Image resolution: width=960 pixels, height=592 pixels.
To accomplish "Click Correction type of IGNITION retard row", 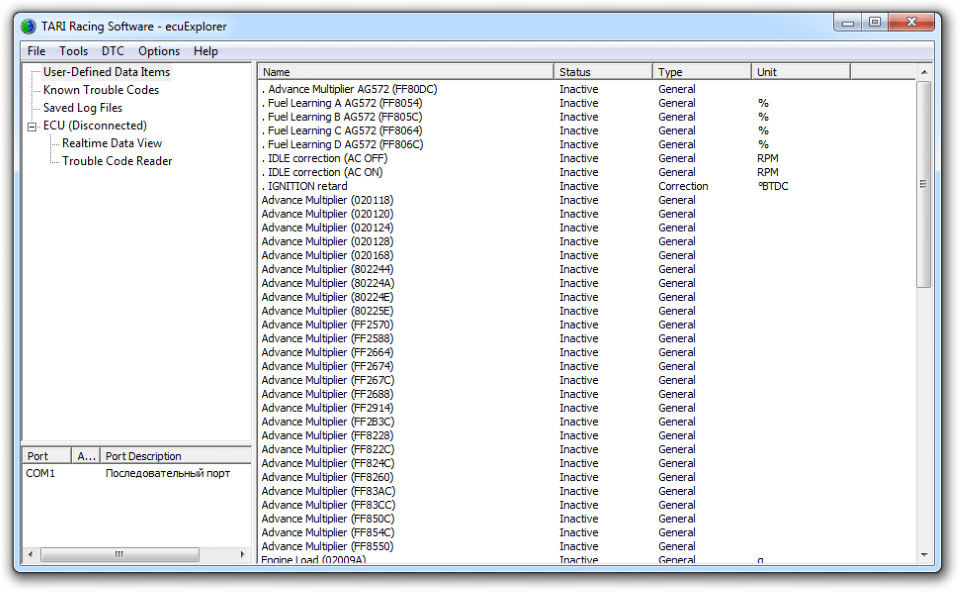I will (683, 185).
